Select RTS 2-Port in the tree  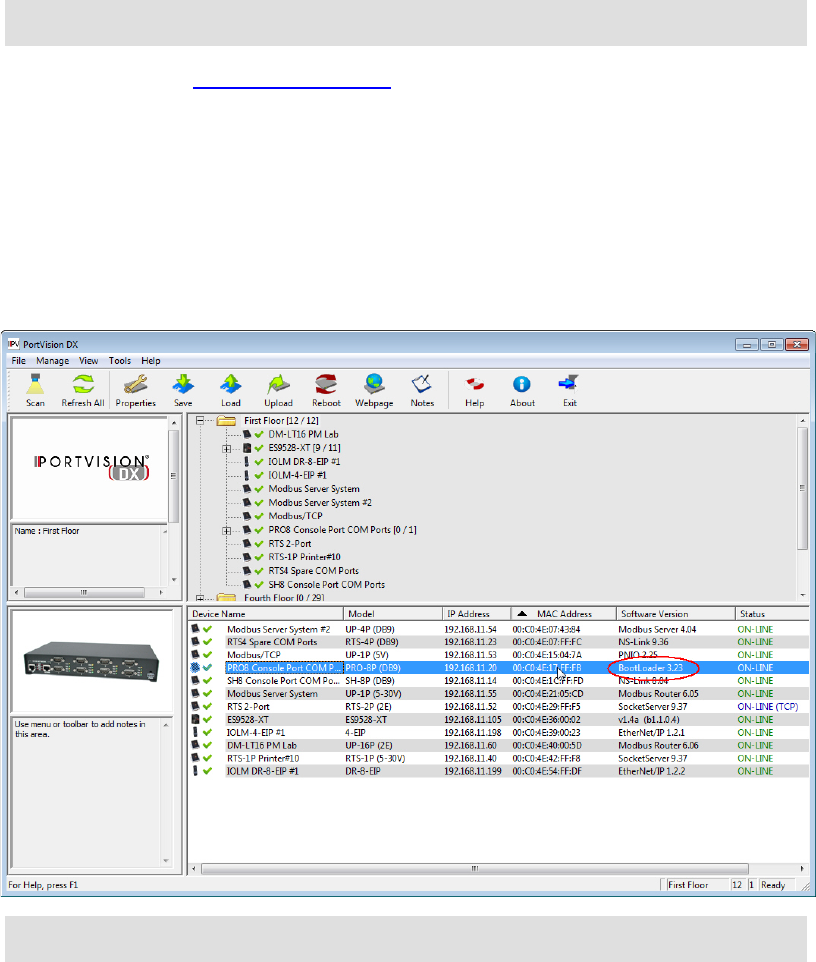point(290,544)
